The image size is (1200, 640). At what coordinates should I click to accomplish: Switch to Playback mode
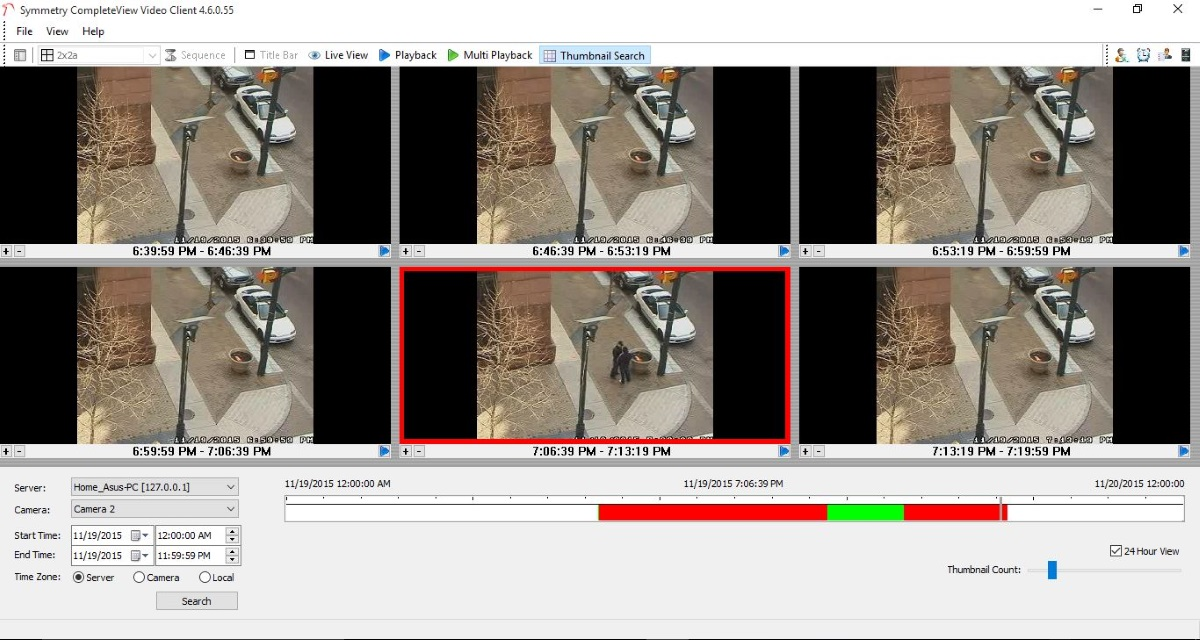pyautogui.click(x=408, y=55)
